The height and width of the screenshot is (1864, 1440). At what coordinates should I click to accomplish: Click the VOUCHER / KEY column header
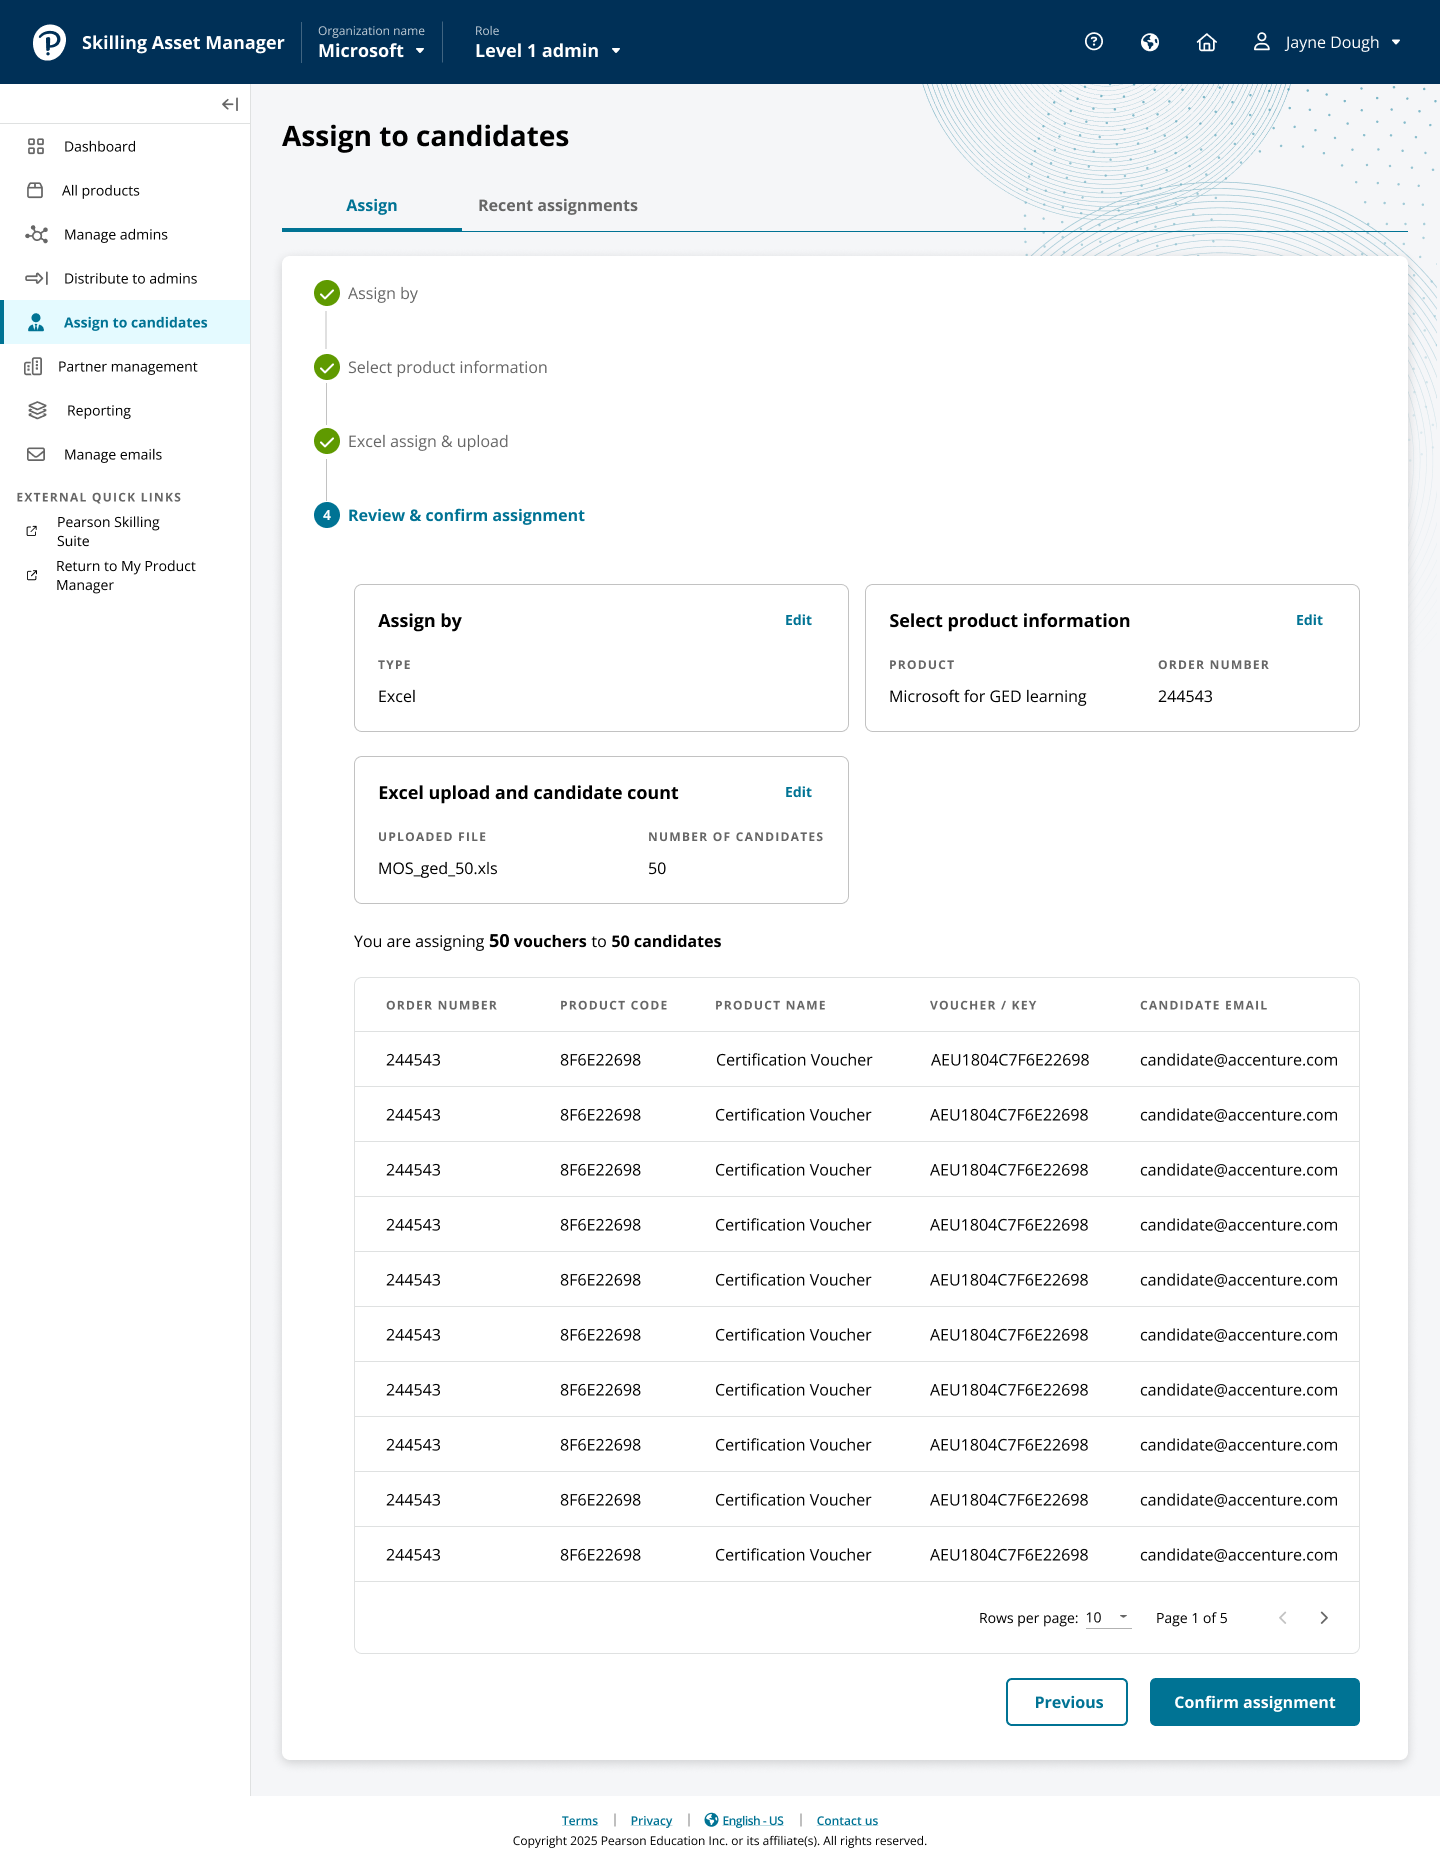point(983,1005)
